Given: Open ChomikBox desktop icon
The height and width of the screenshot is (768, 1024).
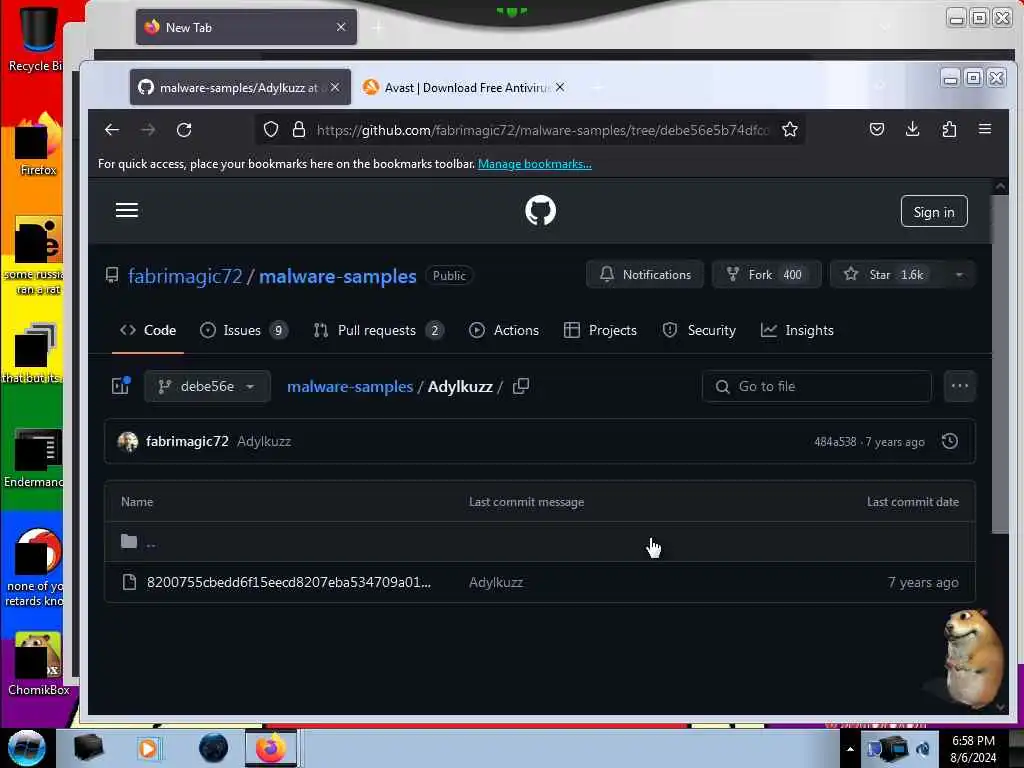Looking at the screenshot, I should 39,664.
